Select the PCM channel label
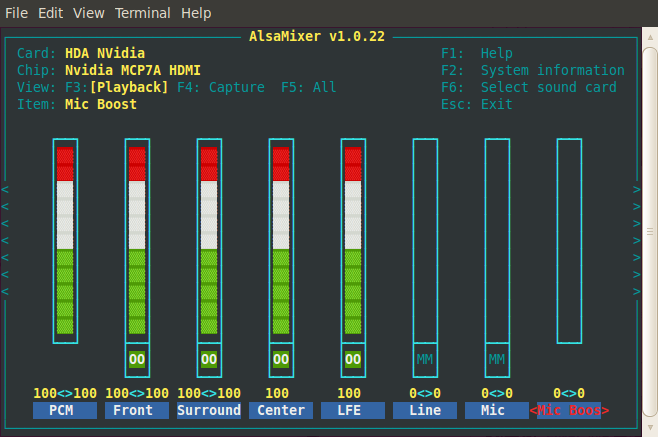The image size is (658, 437). 65,410
